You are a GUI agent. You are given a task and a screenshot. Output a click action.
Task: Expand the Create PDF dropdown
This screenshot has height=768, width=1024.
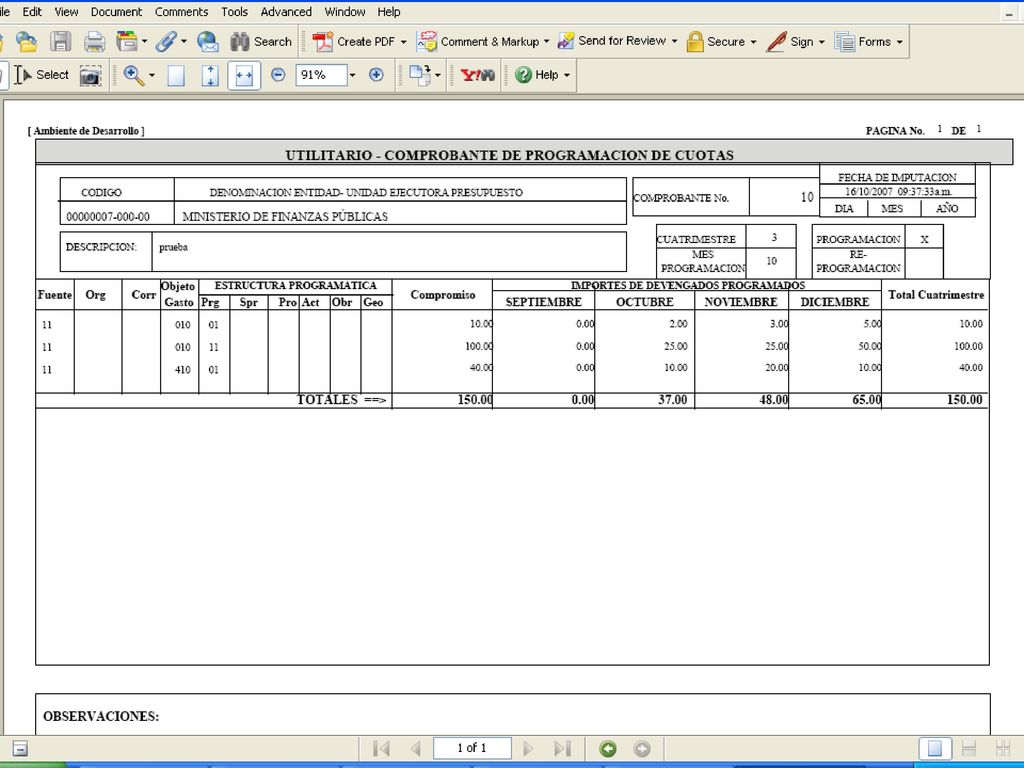point(404,42)
